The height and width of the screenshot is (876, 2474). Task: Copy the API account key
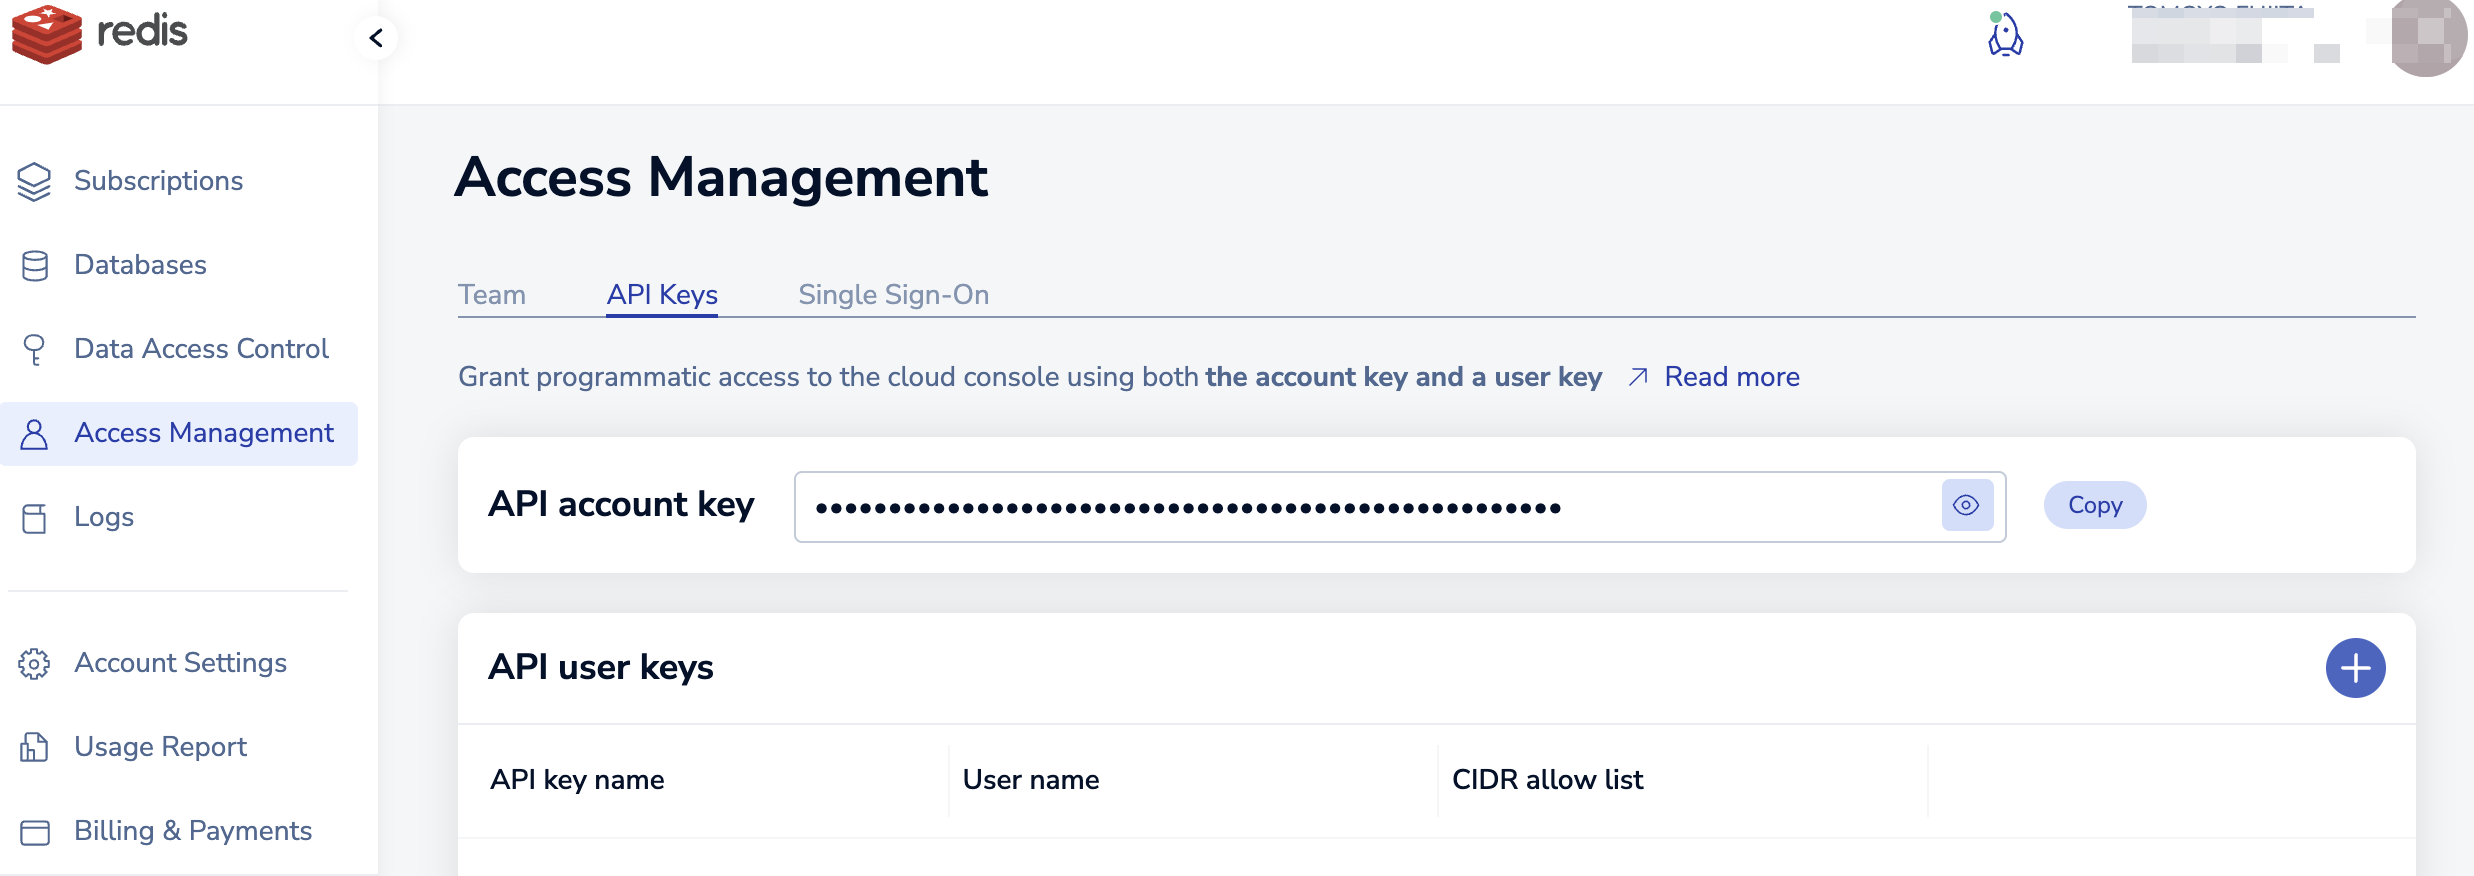[x=2095, y=506]
